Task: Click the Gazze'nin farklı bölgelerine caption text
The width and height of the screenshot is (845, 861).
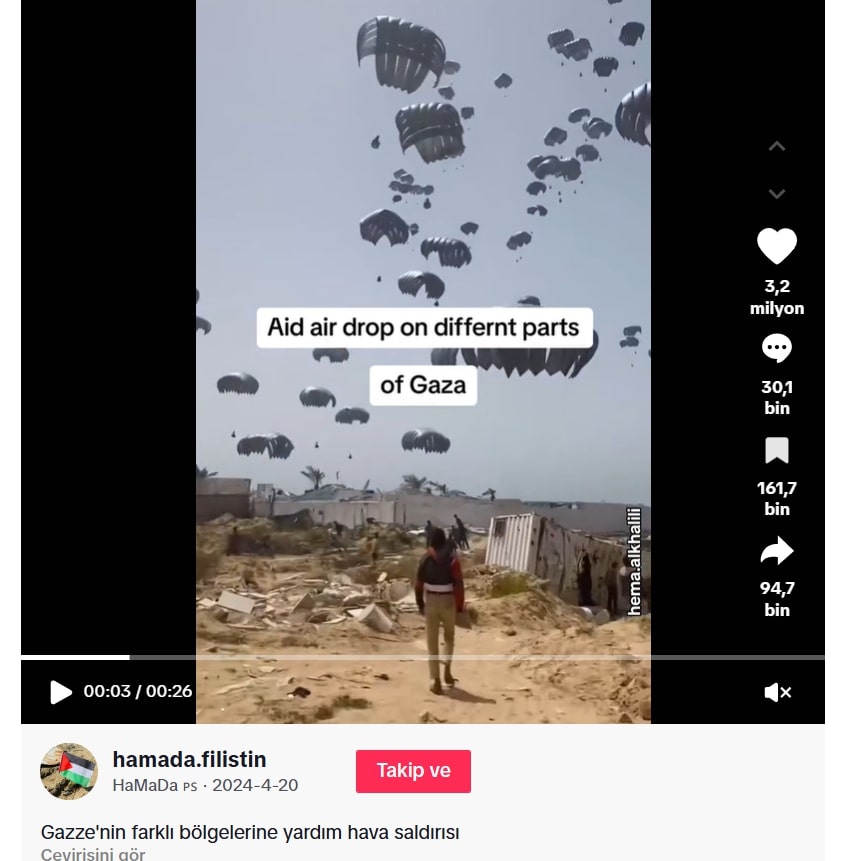Action: 250,832
